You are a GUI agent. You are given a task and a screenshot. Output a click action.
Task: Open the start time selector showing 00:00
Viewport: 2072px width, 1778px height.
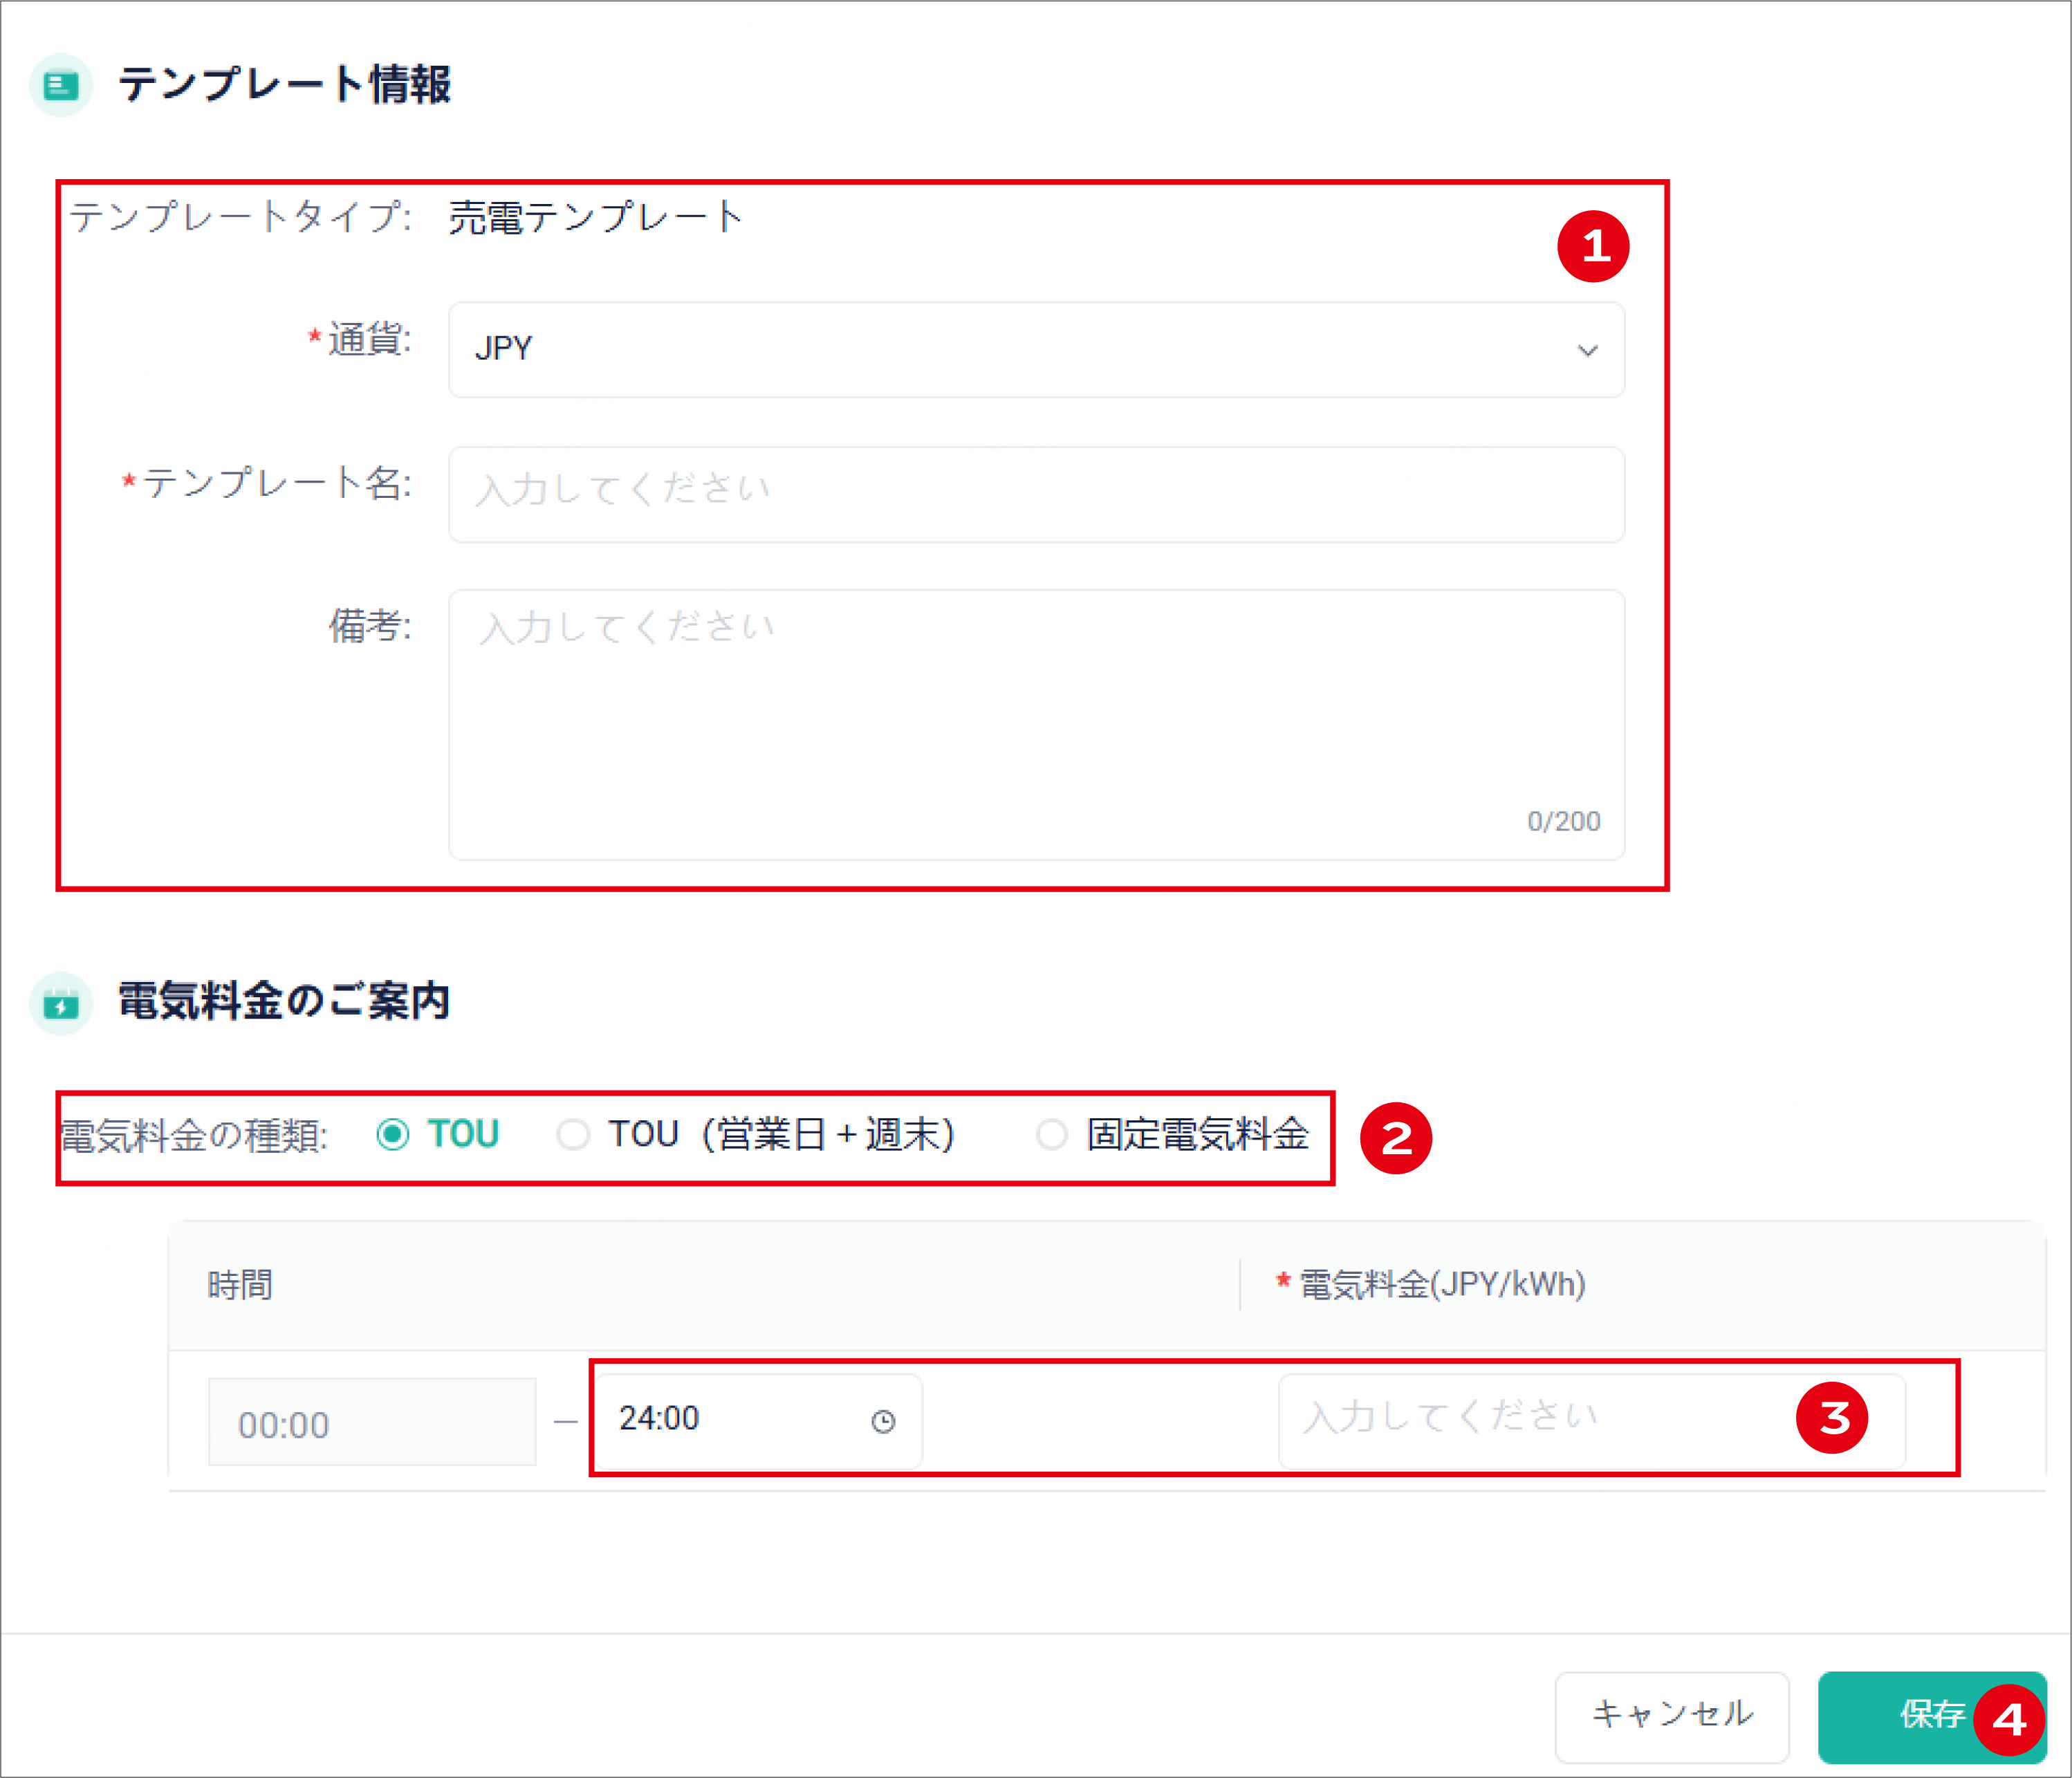pyautogui.click(x=372, y=1422)
